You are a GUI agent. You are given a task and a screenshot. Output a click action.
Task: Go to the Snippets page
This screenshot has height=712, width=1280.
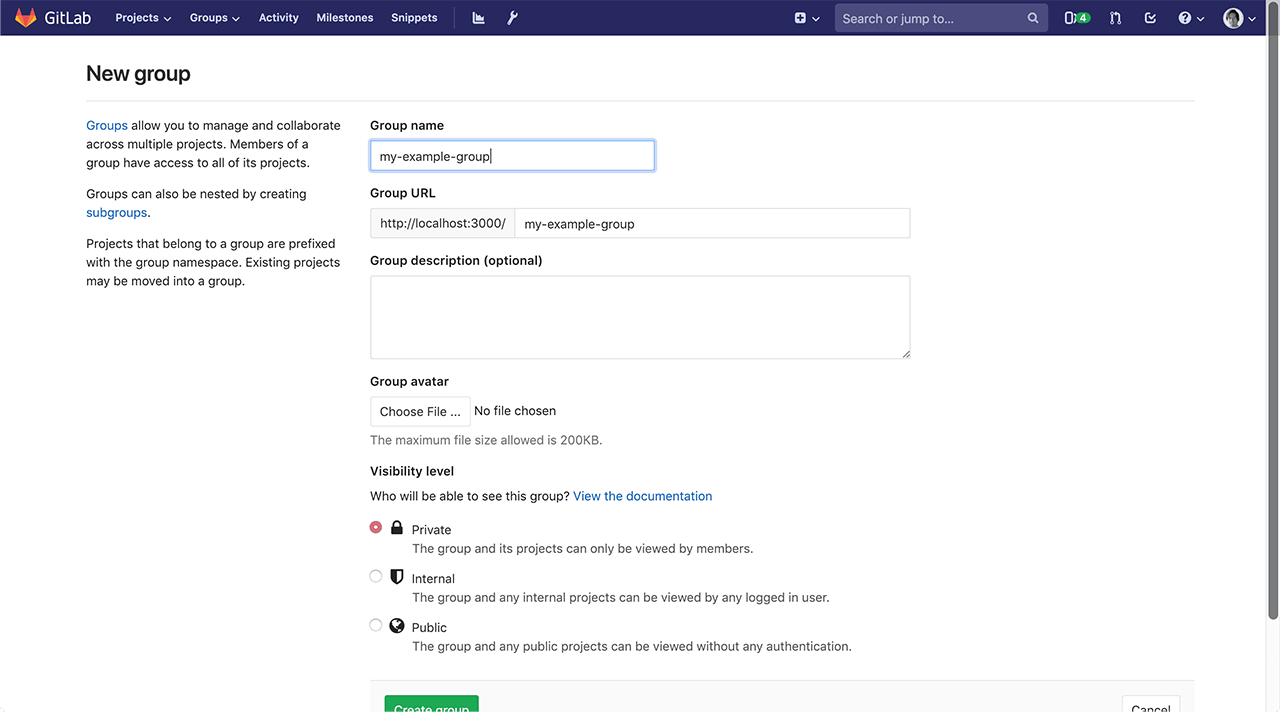tap(414, 17)
